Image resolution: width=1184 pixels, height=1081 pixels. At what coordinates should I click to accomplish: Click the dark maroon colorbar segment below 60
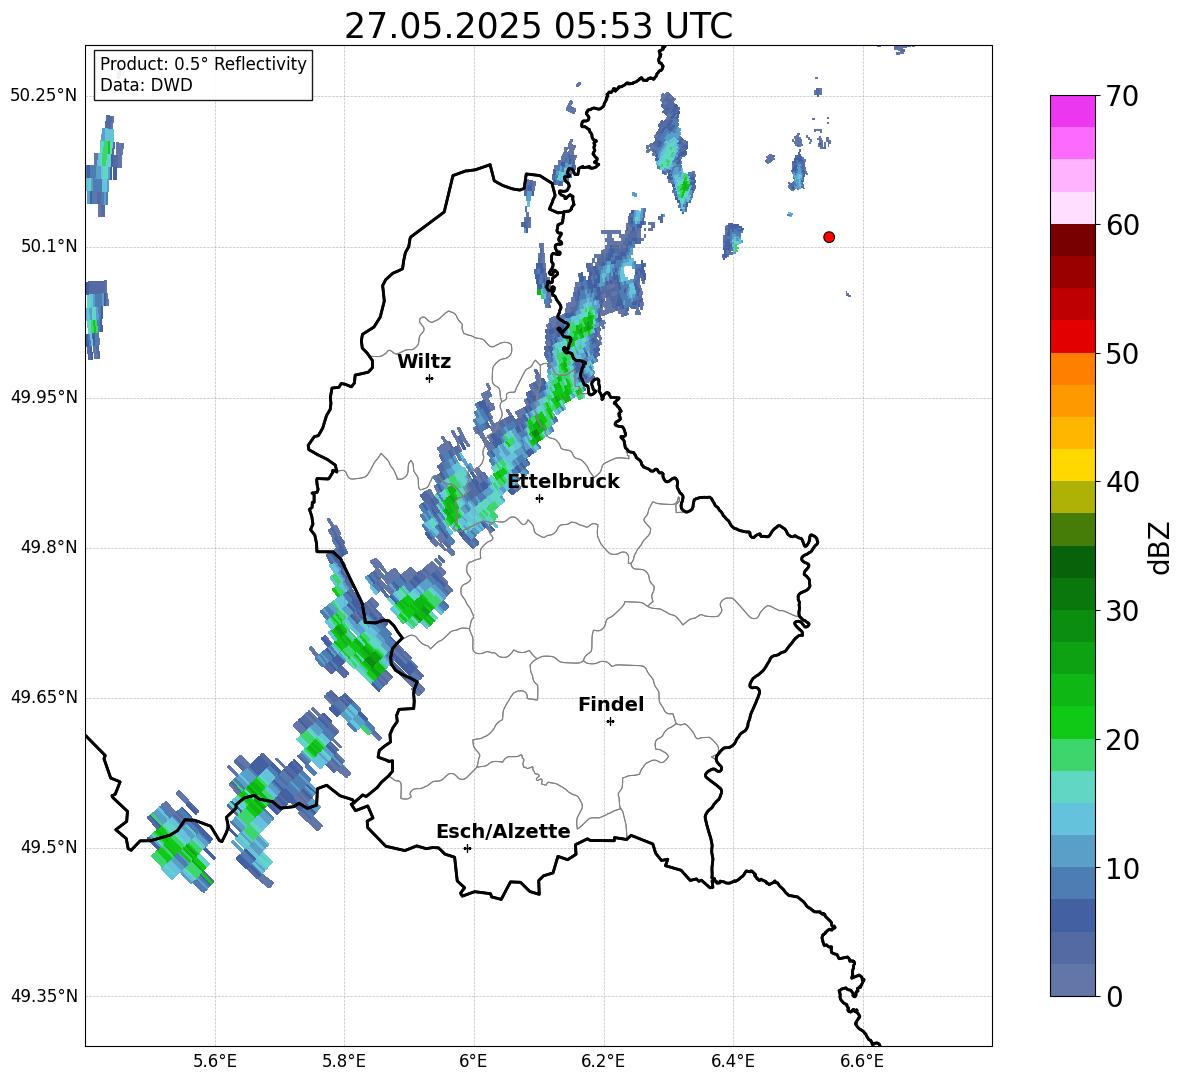pos(1073,240)
